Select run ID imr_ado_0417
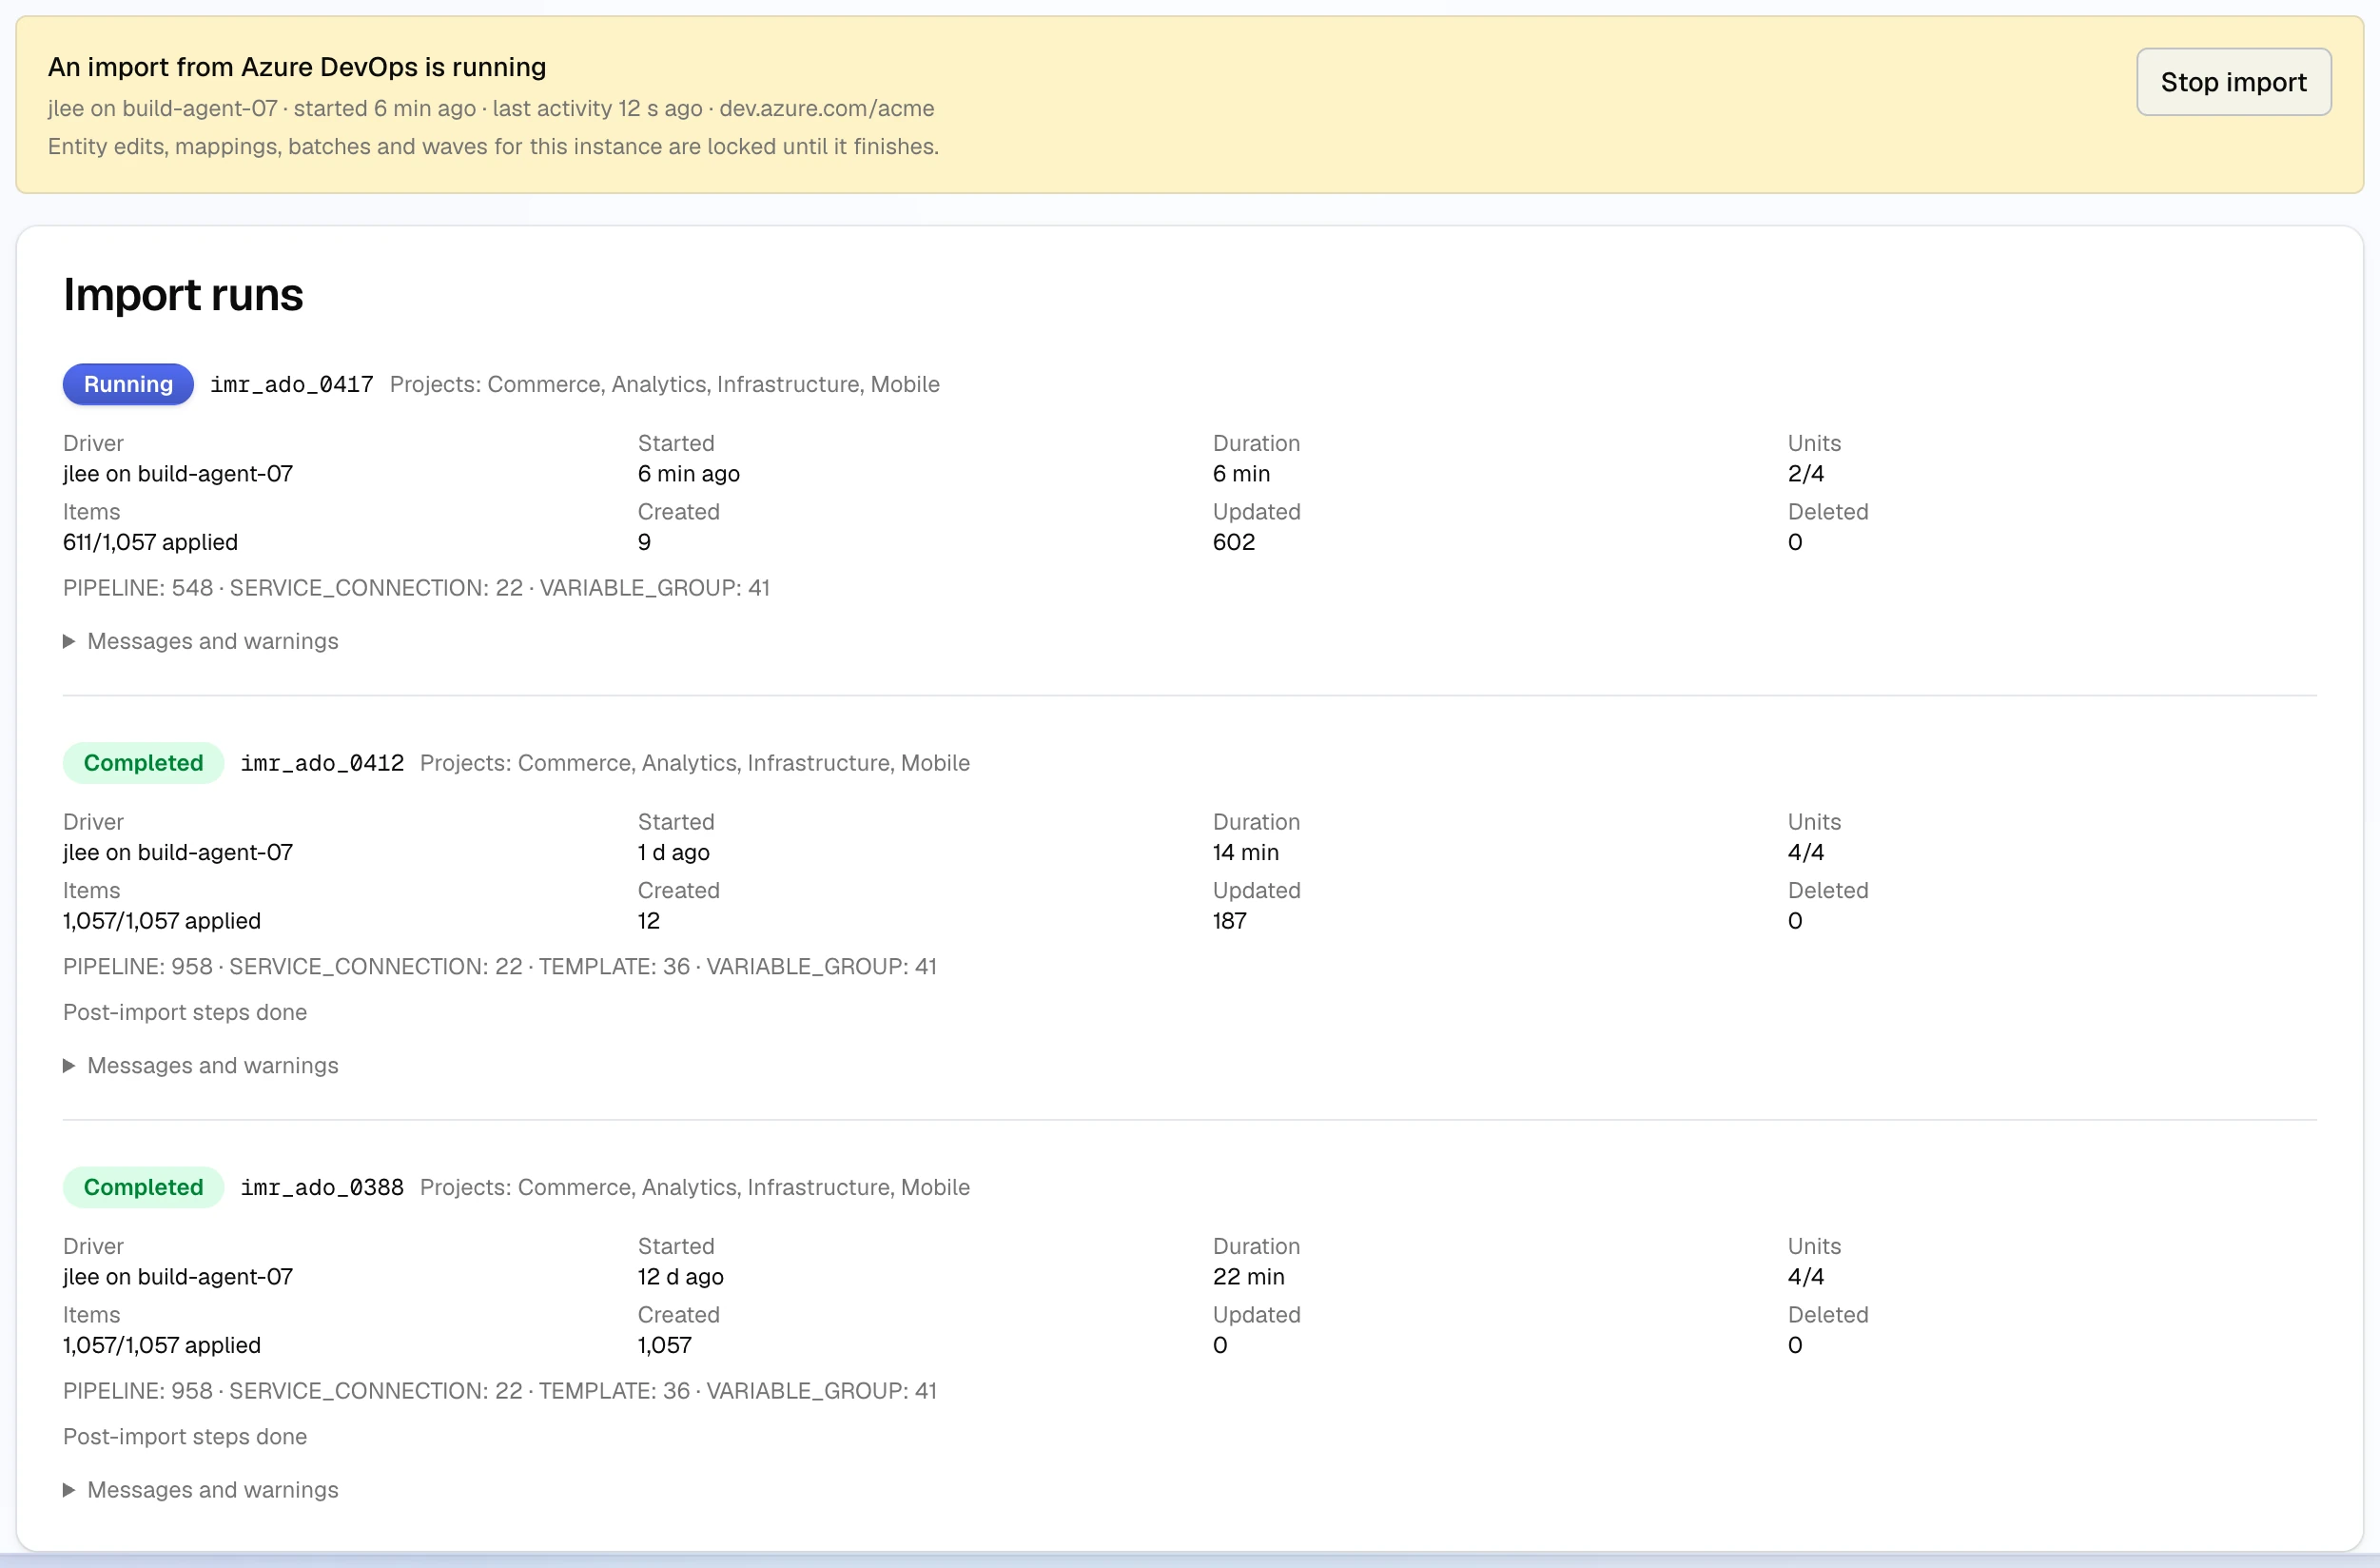This screenshot has height=1568, width=2380. tap(292, 384)
